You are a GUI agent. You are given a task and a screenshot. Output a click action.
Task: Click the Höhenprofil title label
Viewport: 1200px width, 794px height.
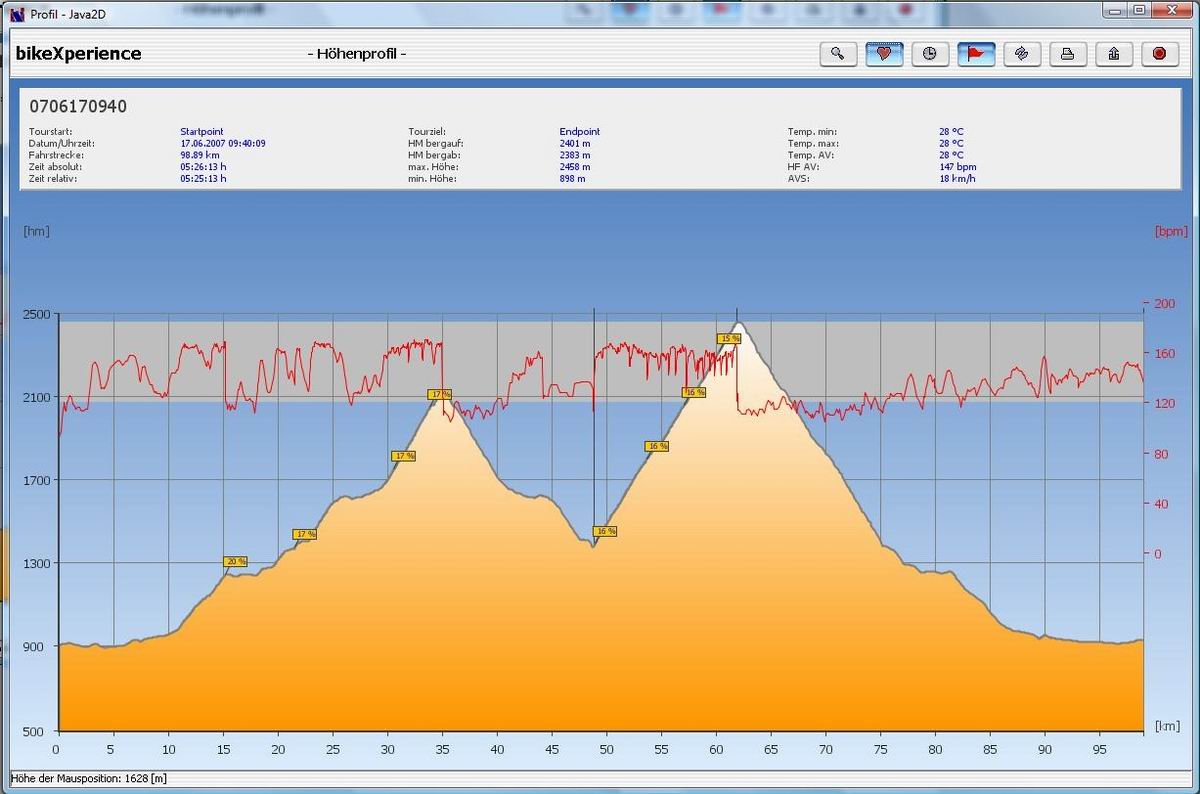356,54
